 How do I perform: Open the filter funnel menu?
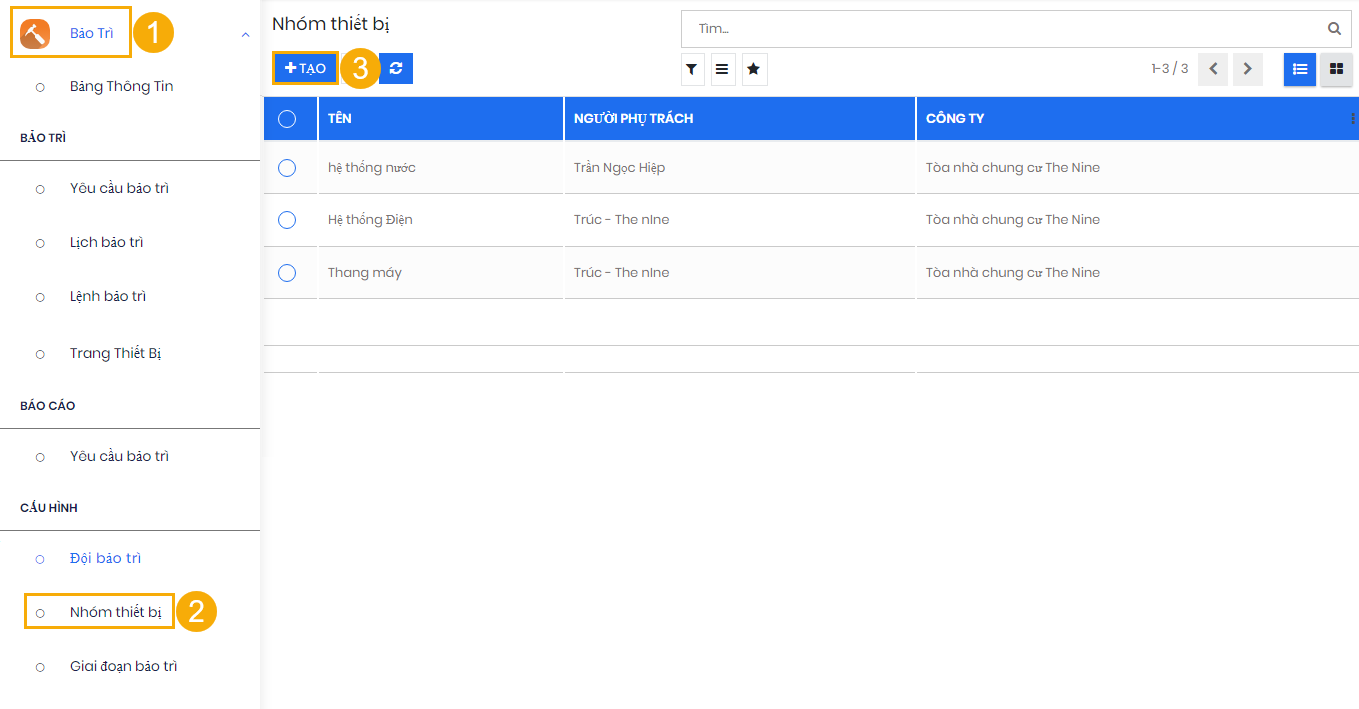coord(692,70)
